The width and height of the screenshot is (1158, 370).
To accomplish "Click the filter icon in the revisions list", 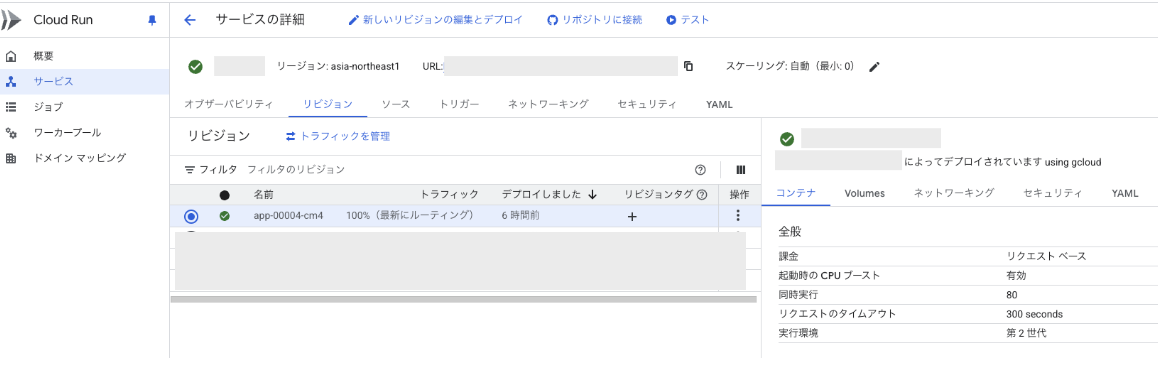I will [190, 170].
